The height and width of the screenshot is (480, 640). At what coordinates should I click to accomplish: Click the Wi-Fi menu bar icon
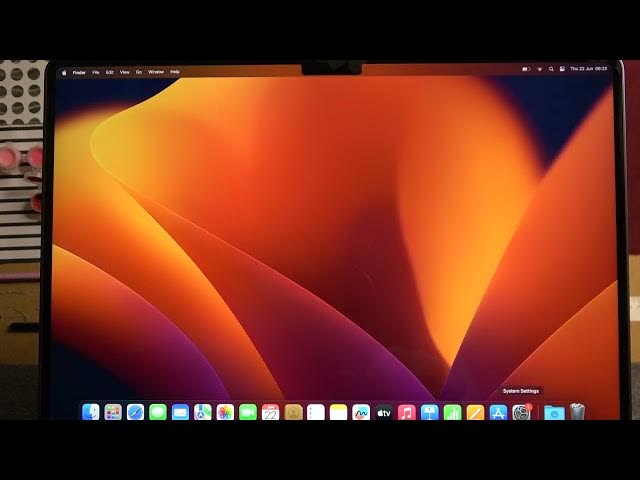pyautogui.click(x=540, y=69)
